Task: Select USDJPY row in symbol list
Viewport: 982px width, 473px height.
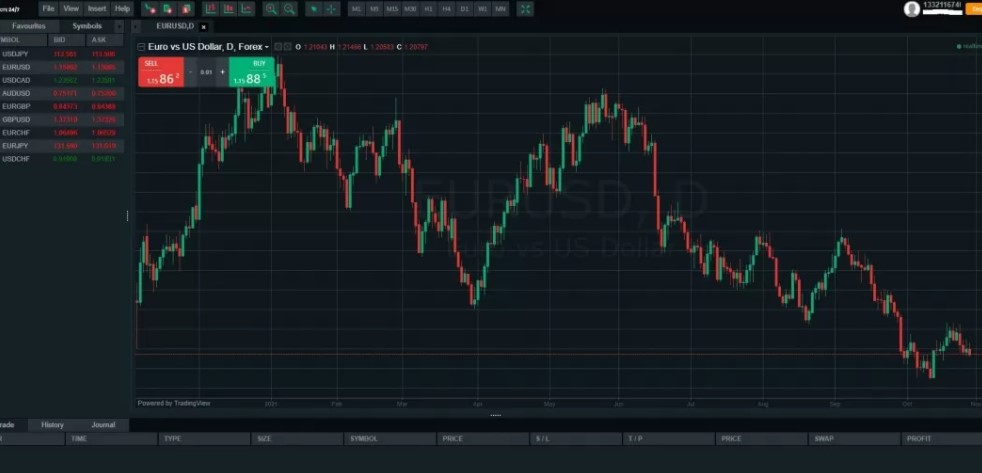Action: click(x=62, y=55)
